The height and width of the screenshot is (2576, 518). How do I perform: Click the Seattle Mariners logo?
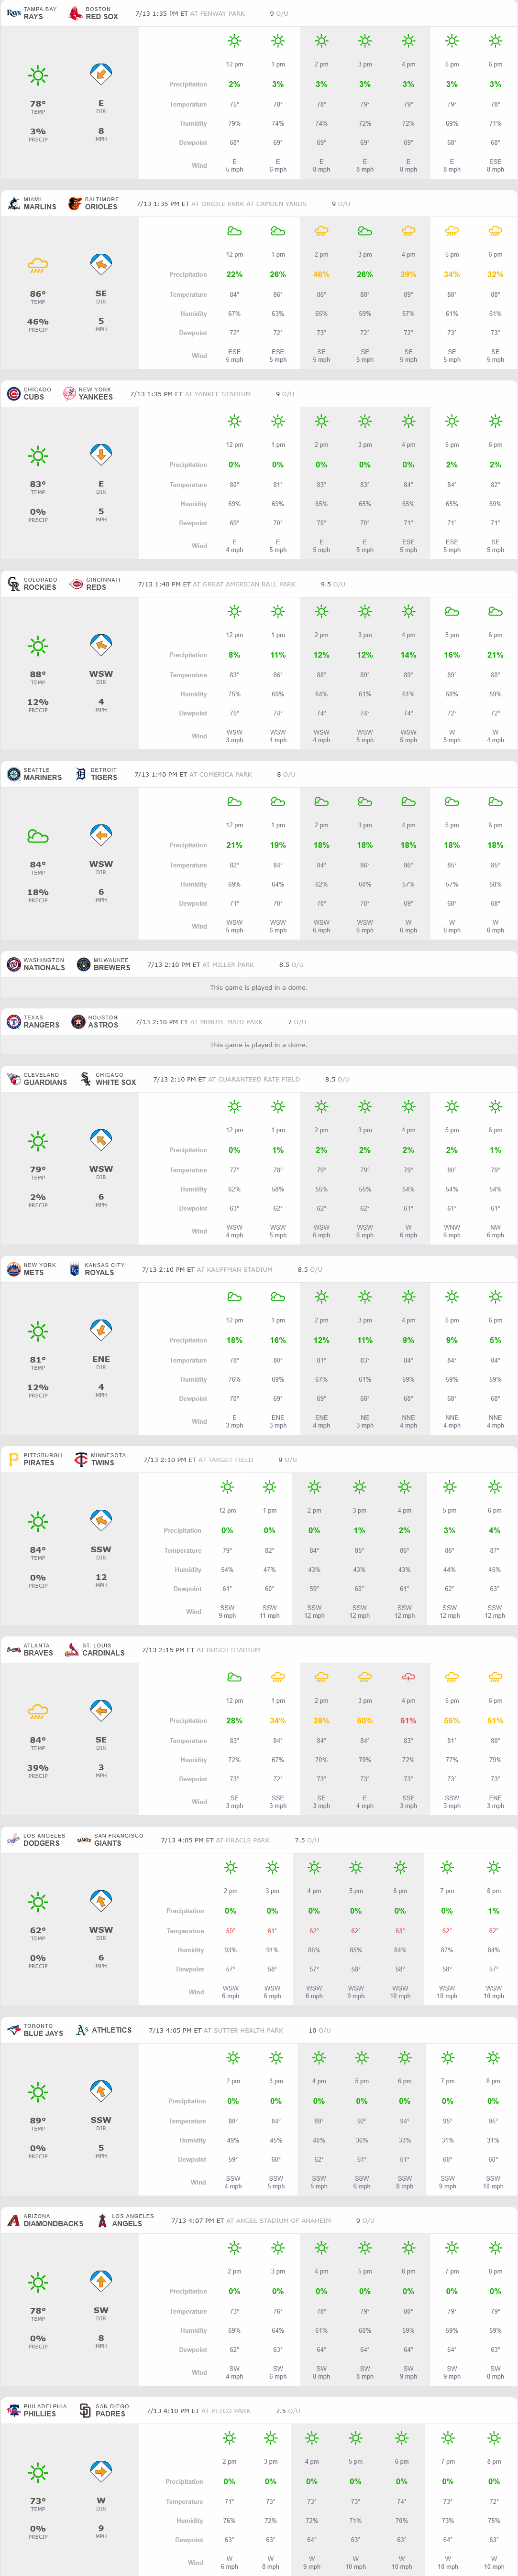click(x=13, y=774)
